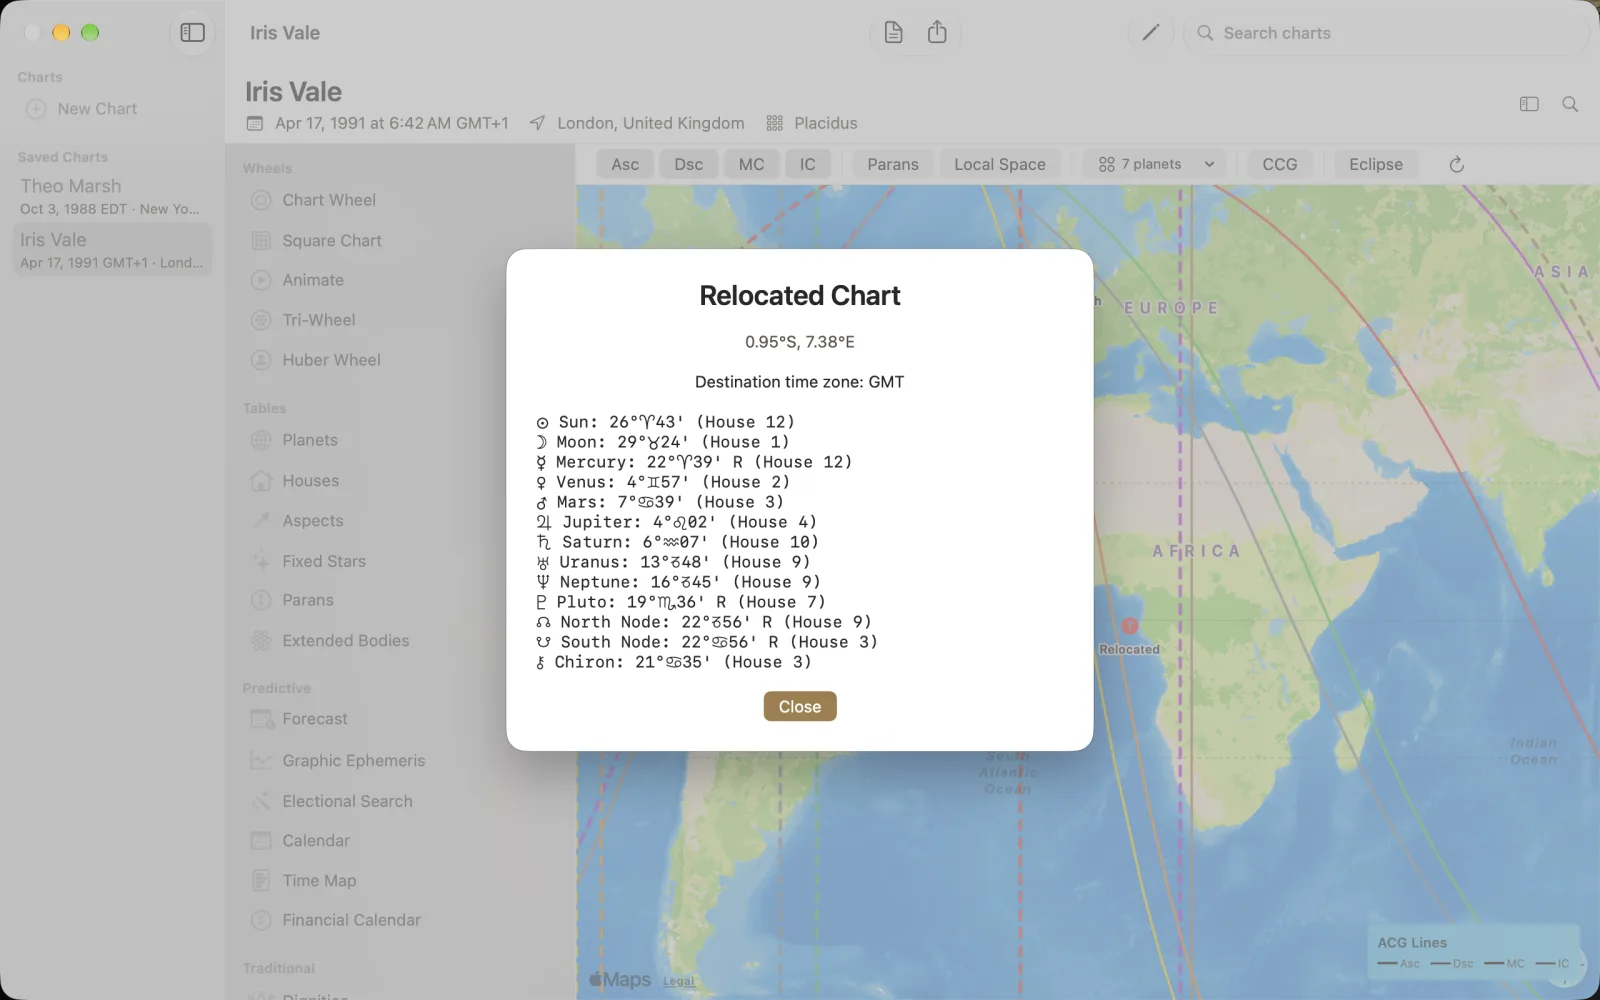Create a New Chart

(97, 109)
